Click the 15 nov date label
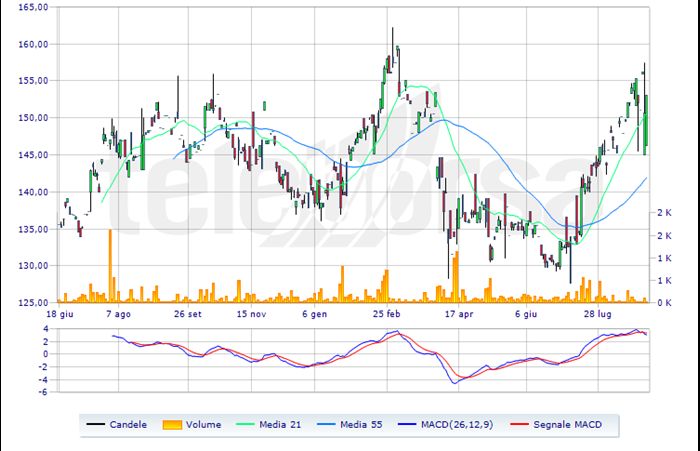Viewport: 700px width, 451px height. [251, 314]
